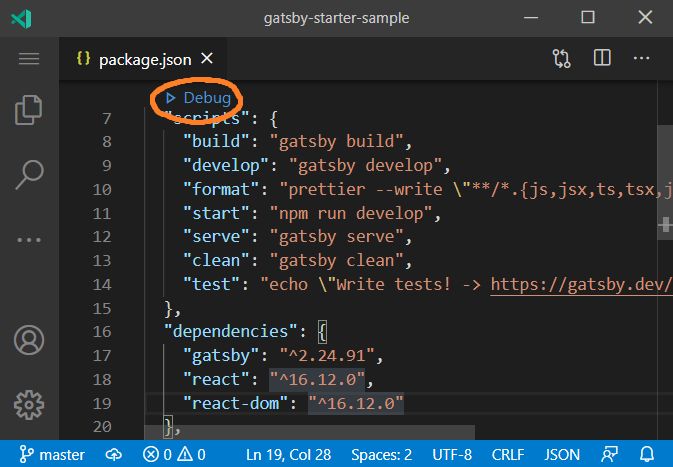
Task: Close the package.json tab
Action: [x=207, y=58]
